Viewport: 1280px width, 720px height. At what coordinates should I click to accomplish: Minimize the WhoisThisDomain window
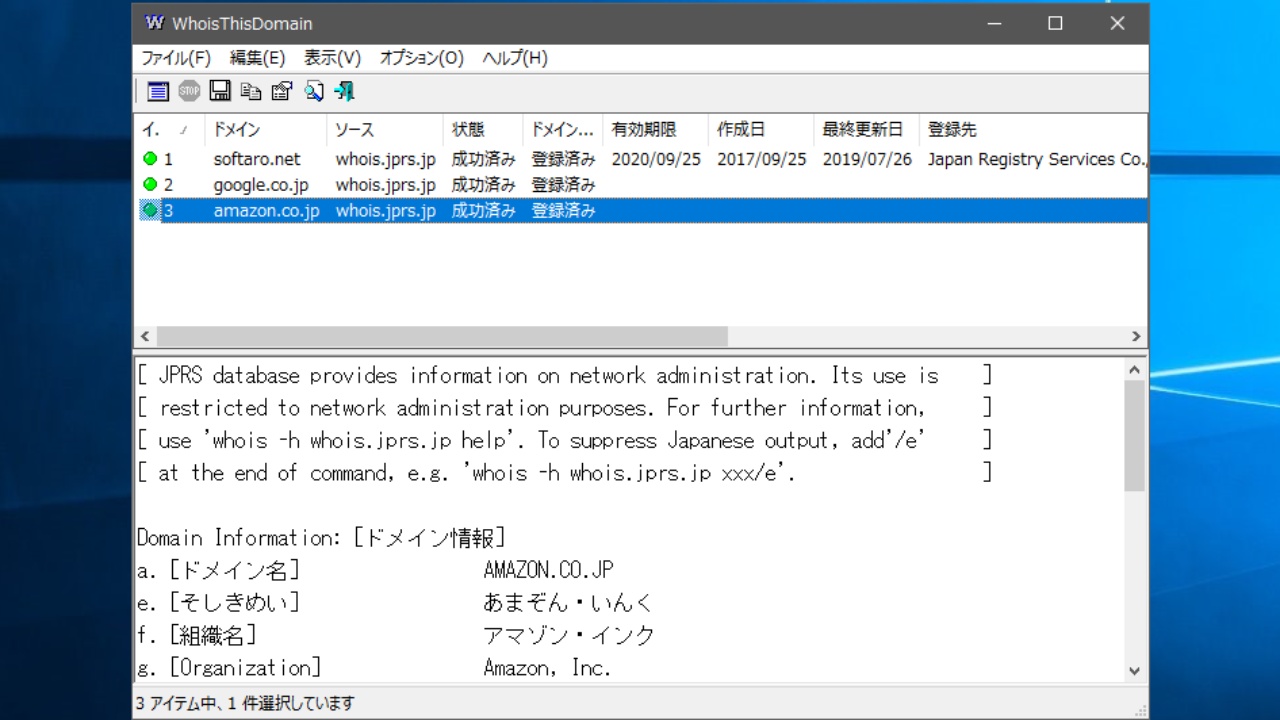993,23
